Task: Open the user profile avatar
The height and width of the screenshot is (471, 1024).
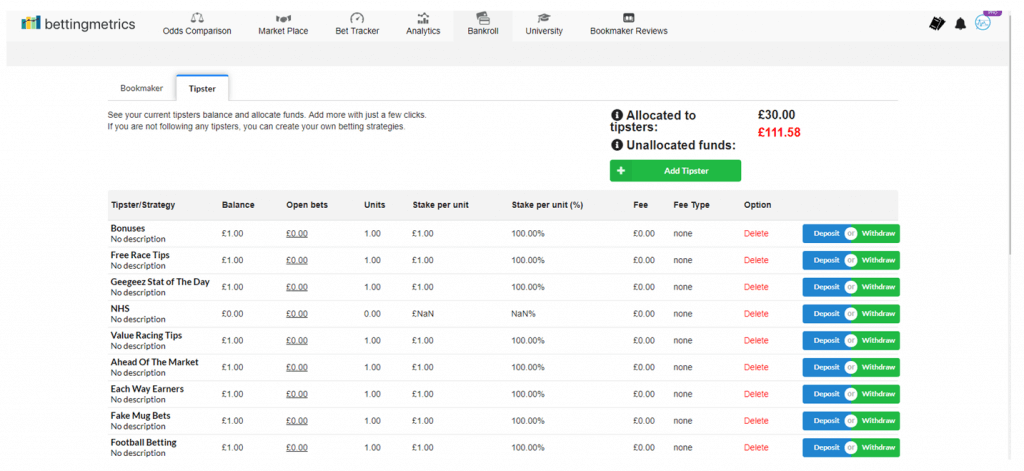Action: 983,23
